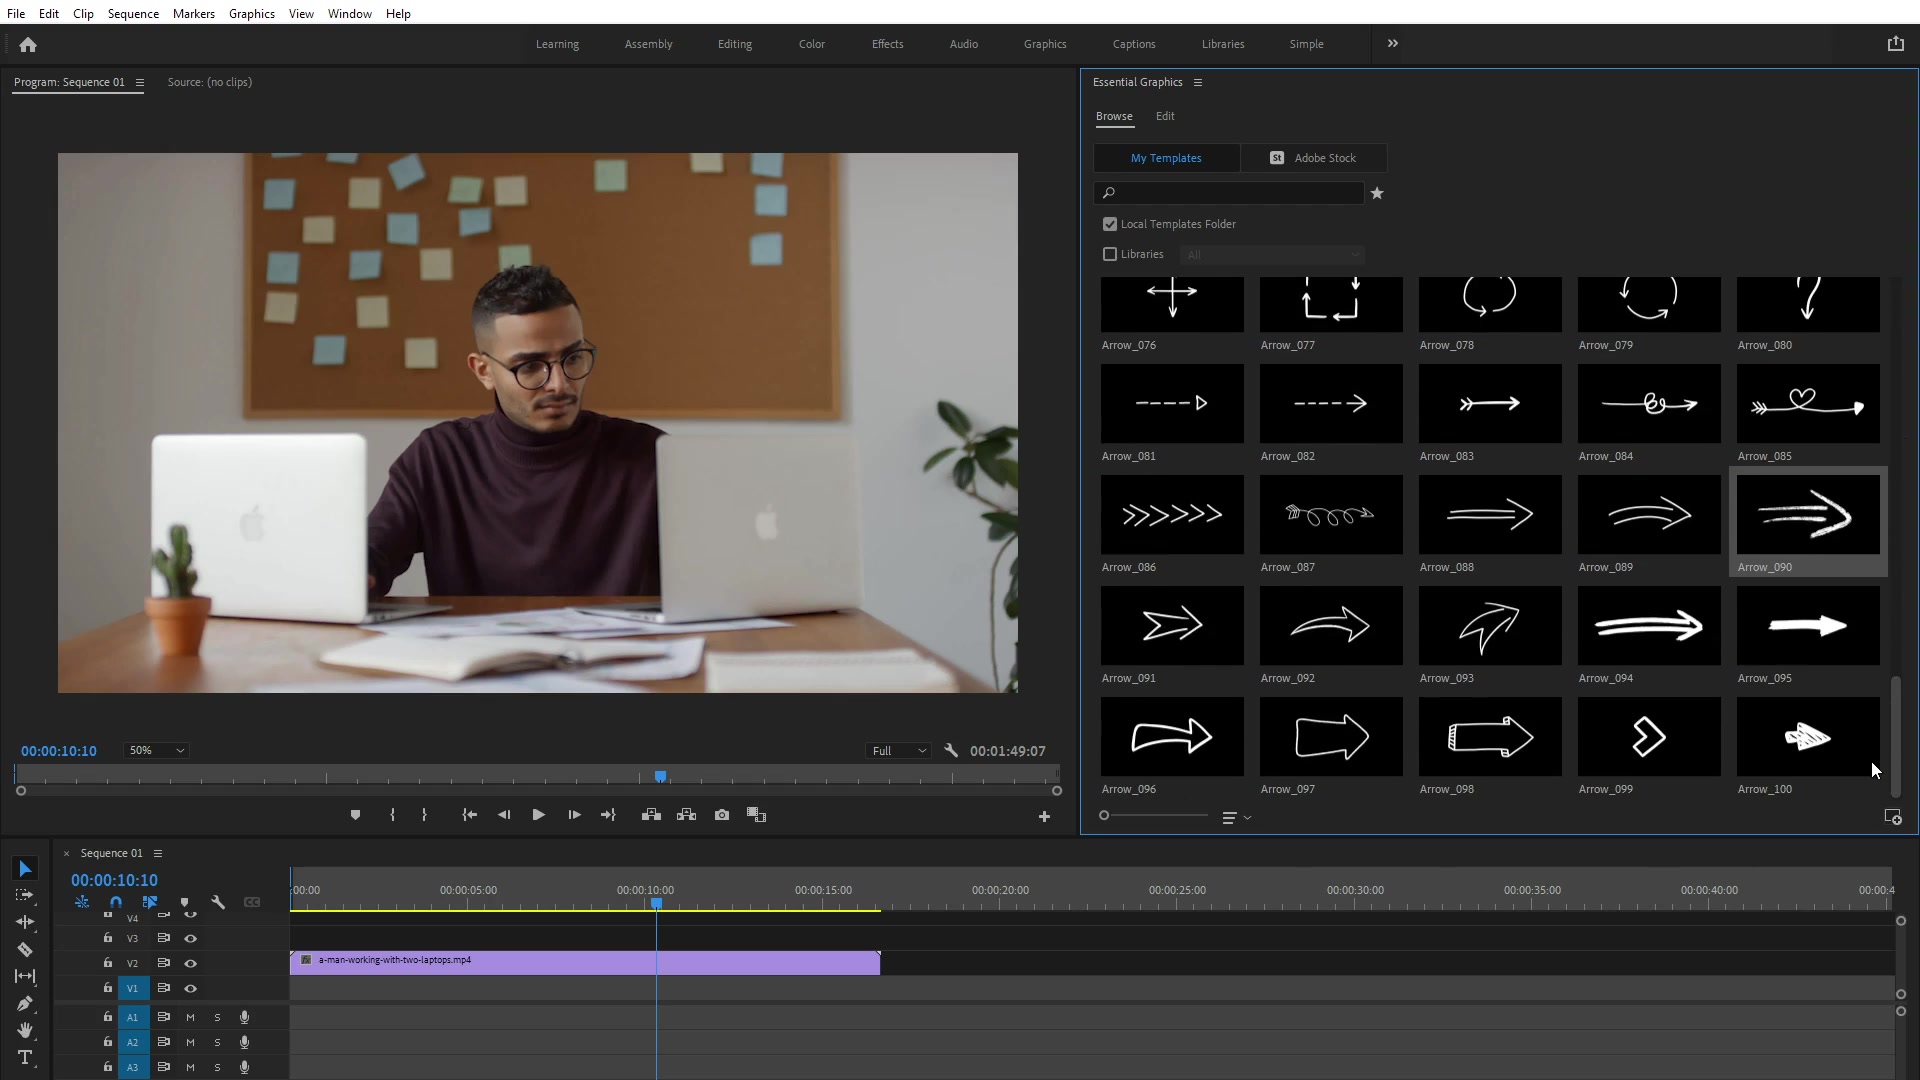Toggle V1 track visibility eye icon

[x=190, y=988]
